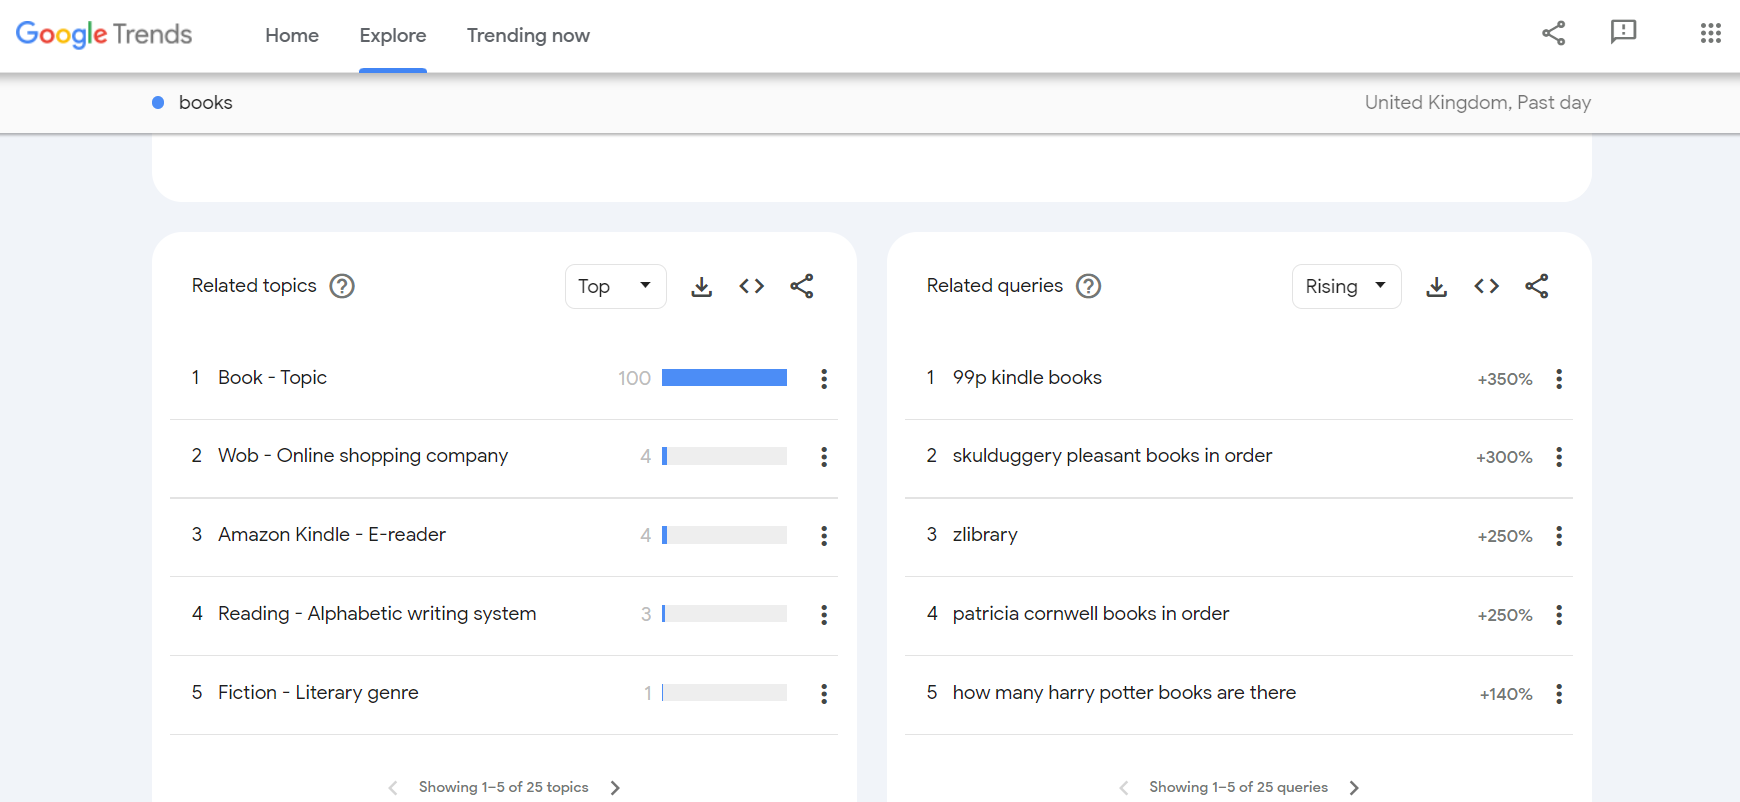This screenshot has width=1740, height=802.
Task: Click the 100 score for Book - Topic
Action: [634, 379]
